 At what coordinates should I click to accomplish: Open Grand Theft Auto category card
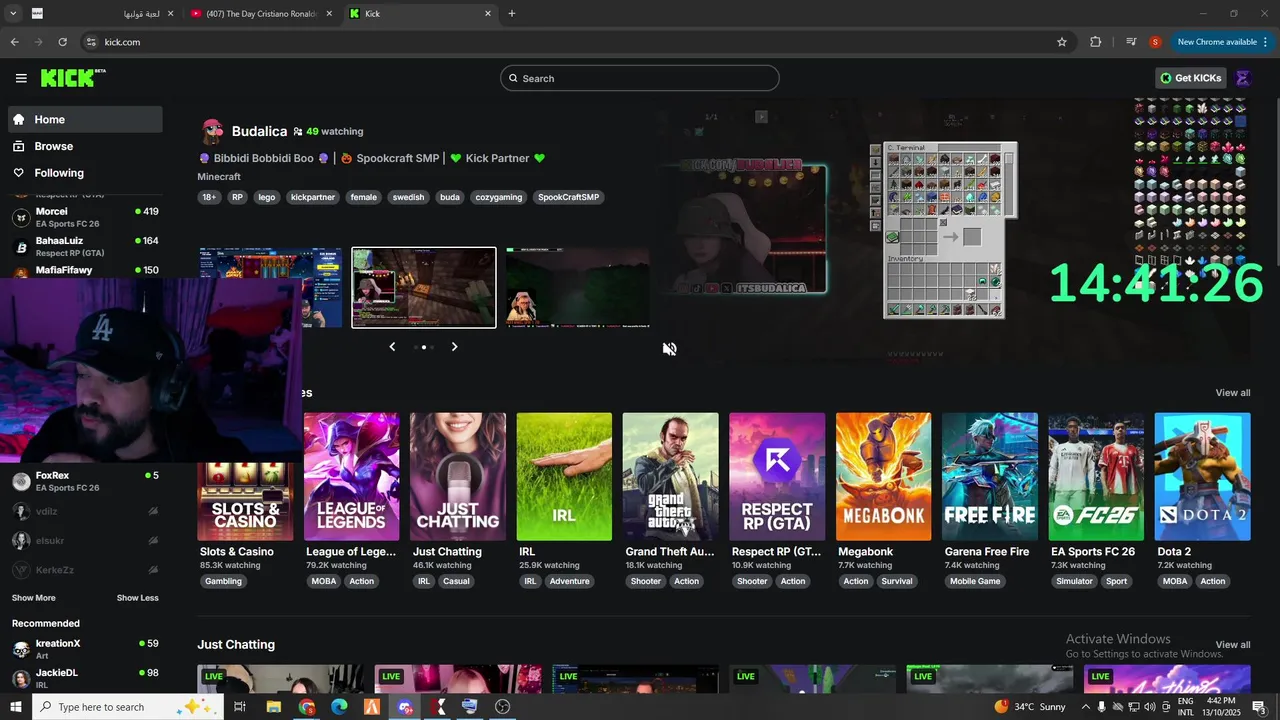pyautogui.click(x=670, y=477)
